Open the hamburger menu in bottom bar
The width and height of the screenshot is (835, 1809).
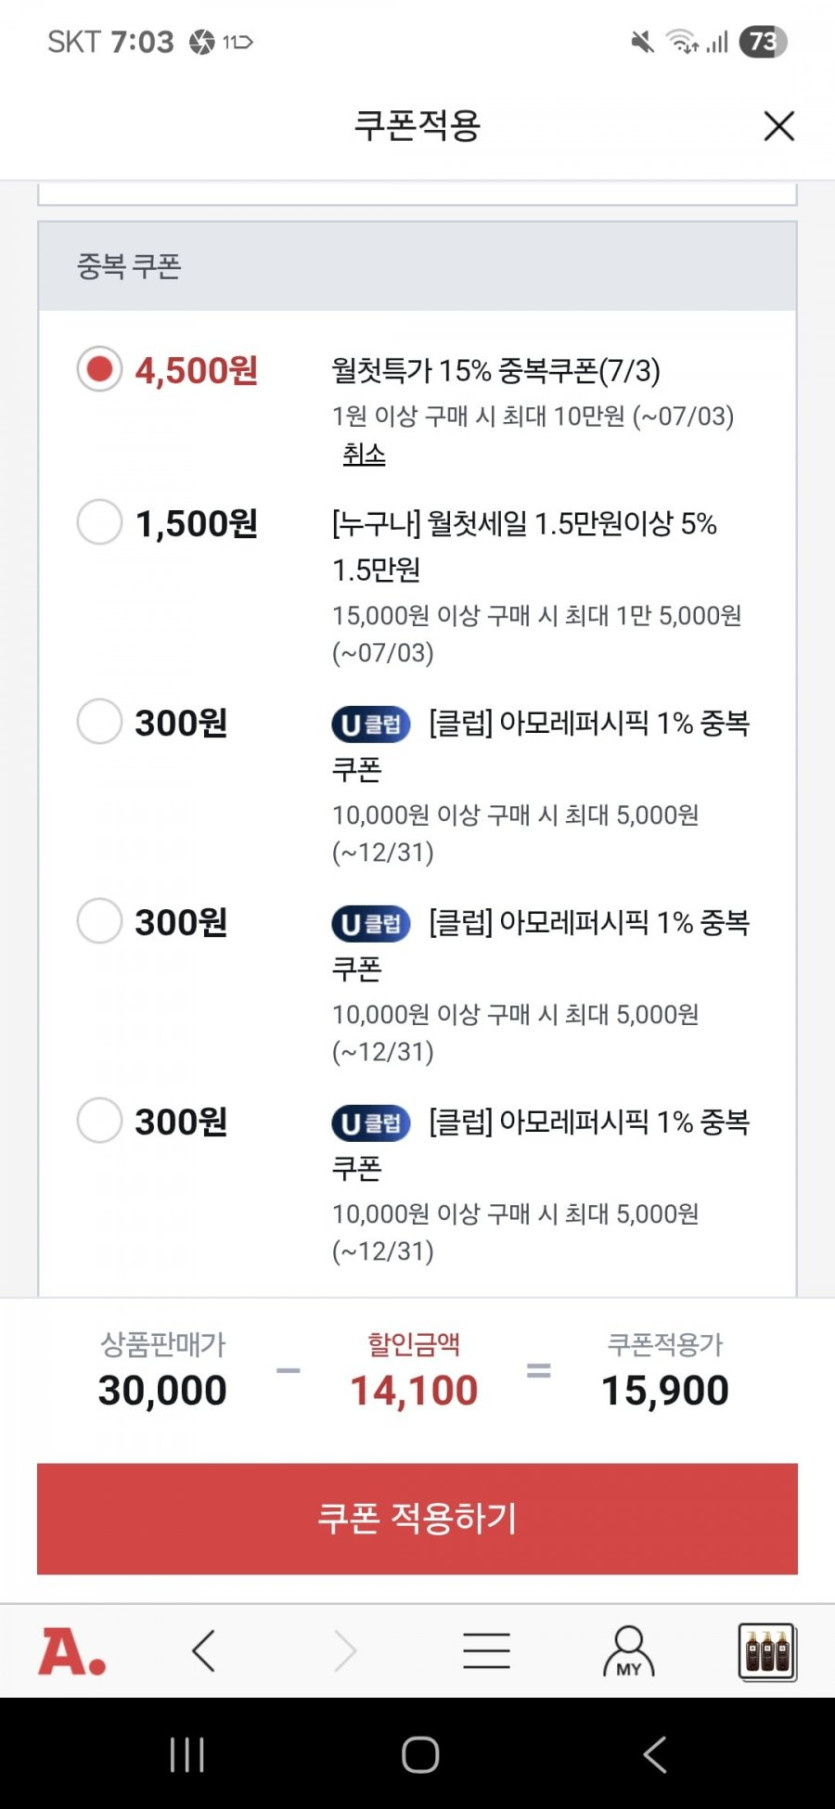tap(487, 1651)
